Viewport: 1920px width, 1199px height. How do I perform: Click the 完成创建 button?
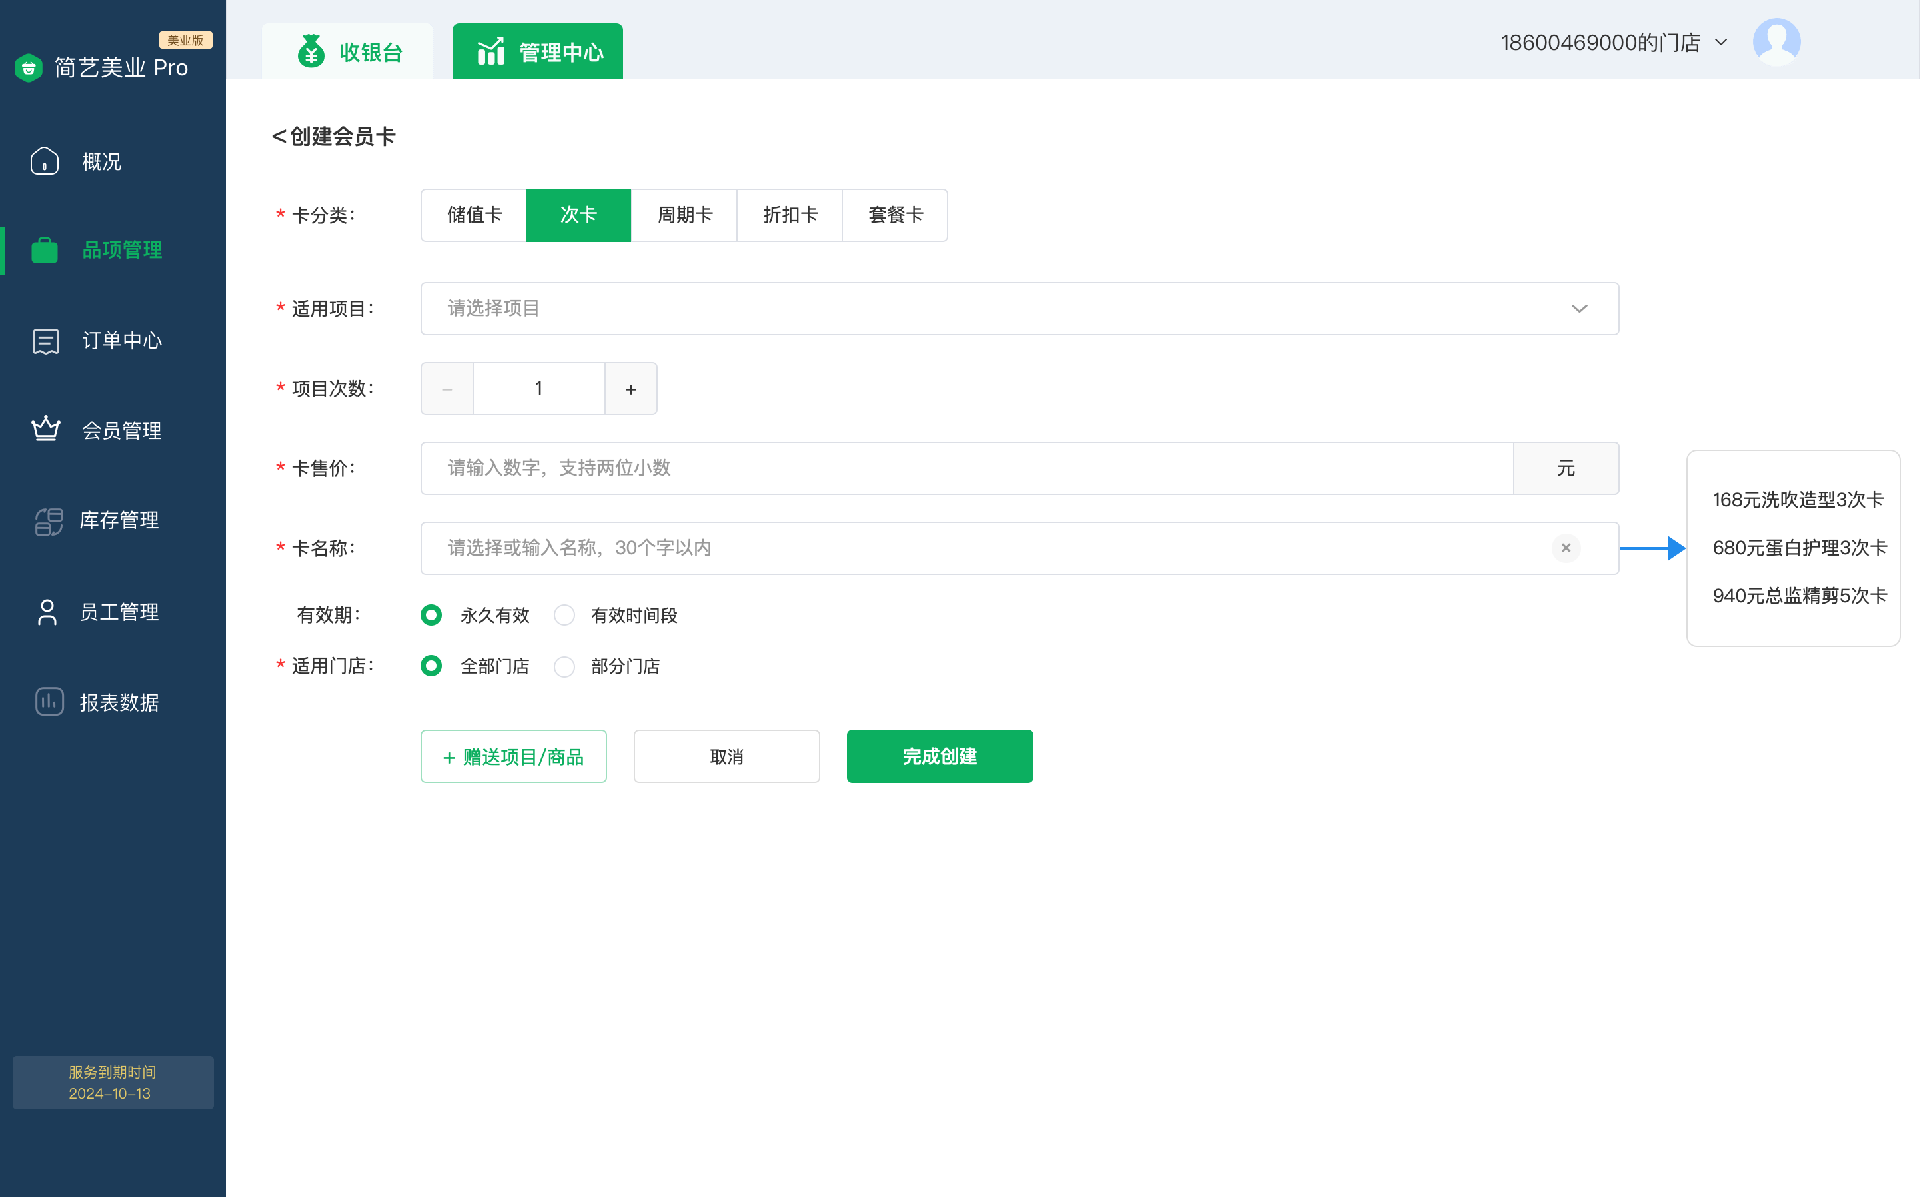939,756
